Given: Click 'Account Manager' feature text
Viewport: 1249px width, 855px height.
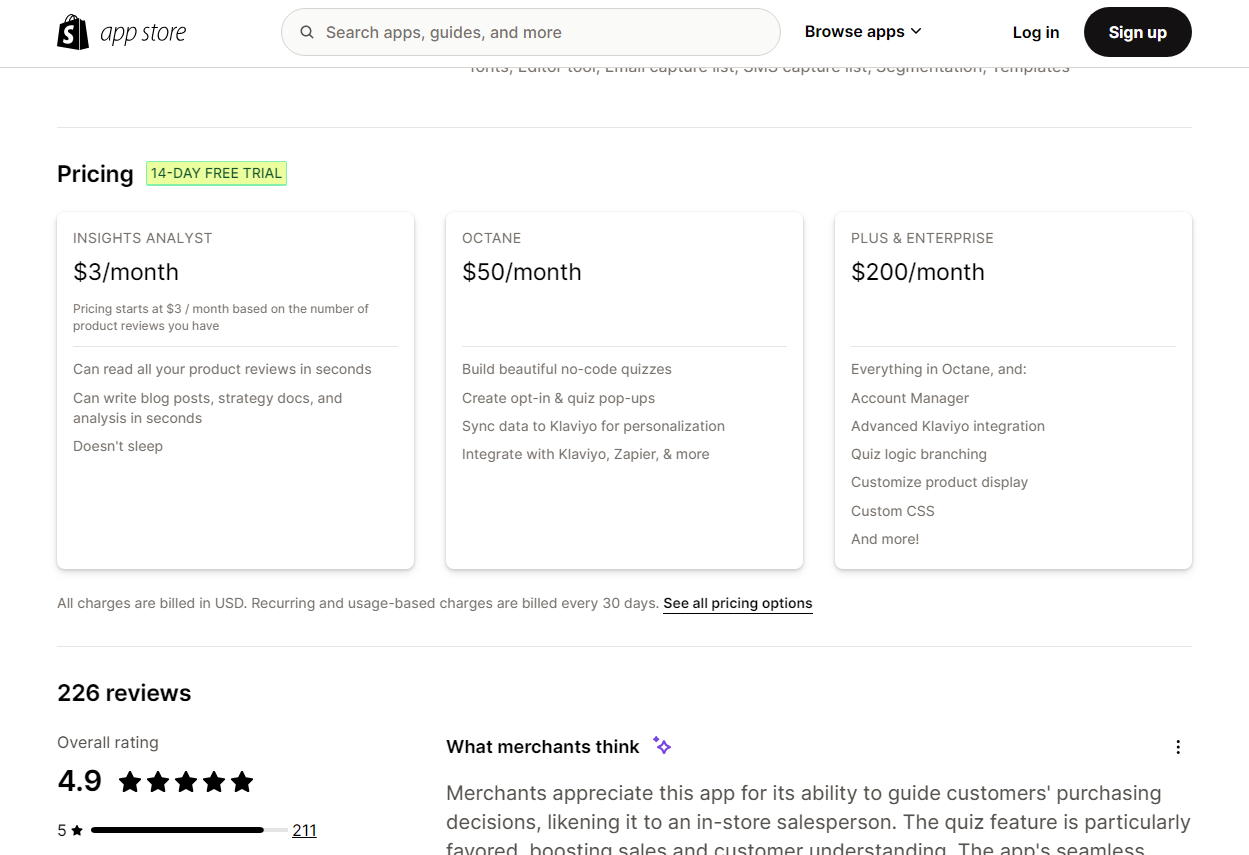Looking at the screenshot, I should pyautogui.click(x=910, y=398).
